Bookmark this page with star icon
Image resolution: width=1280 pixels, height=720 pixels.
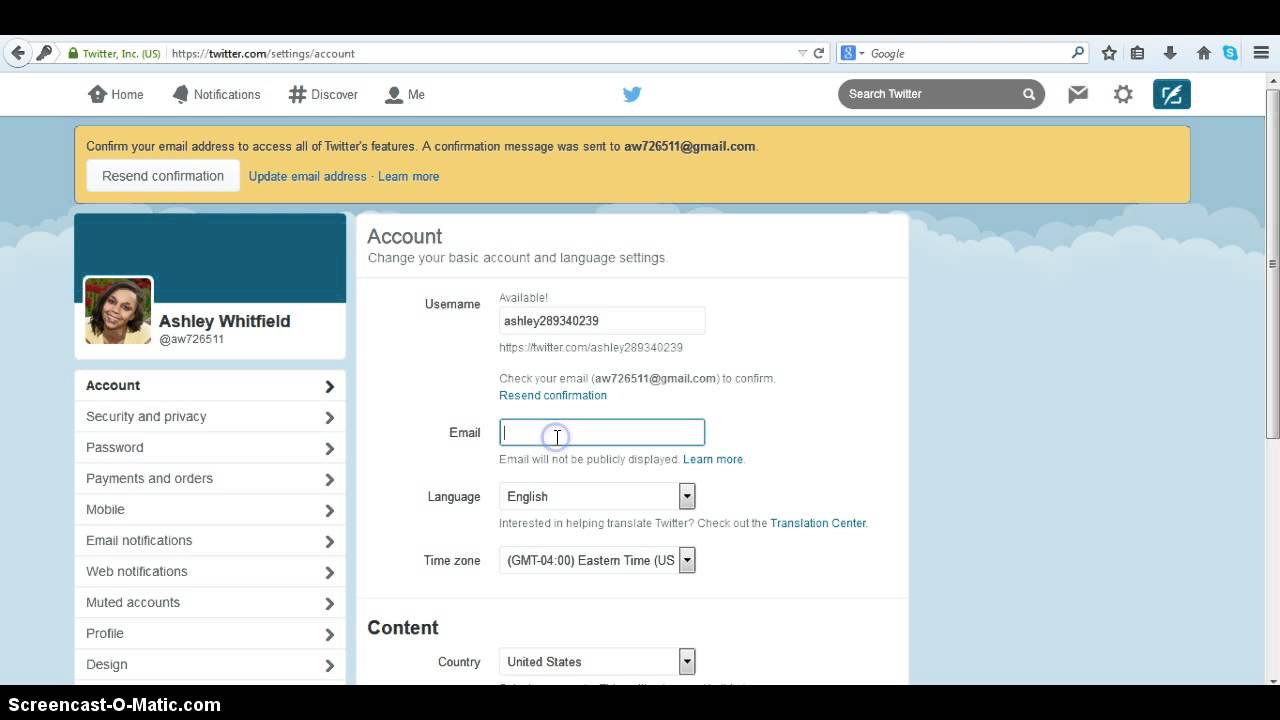coord(1109,53)
